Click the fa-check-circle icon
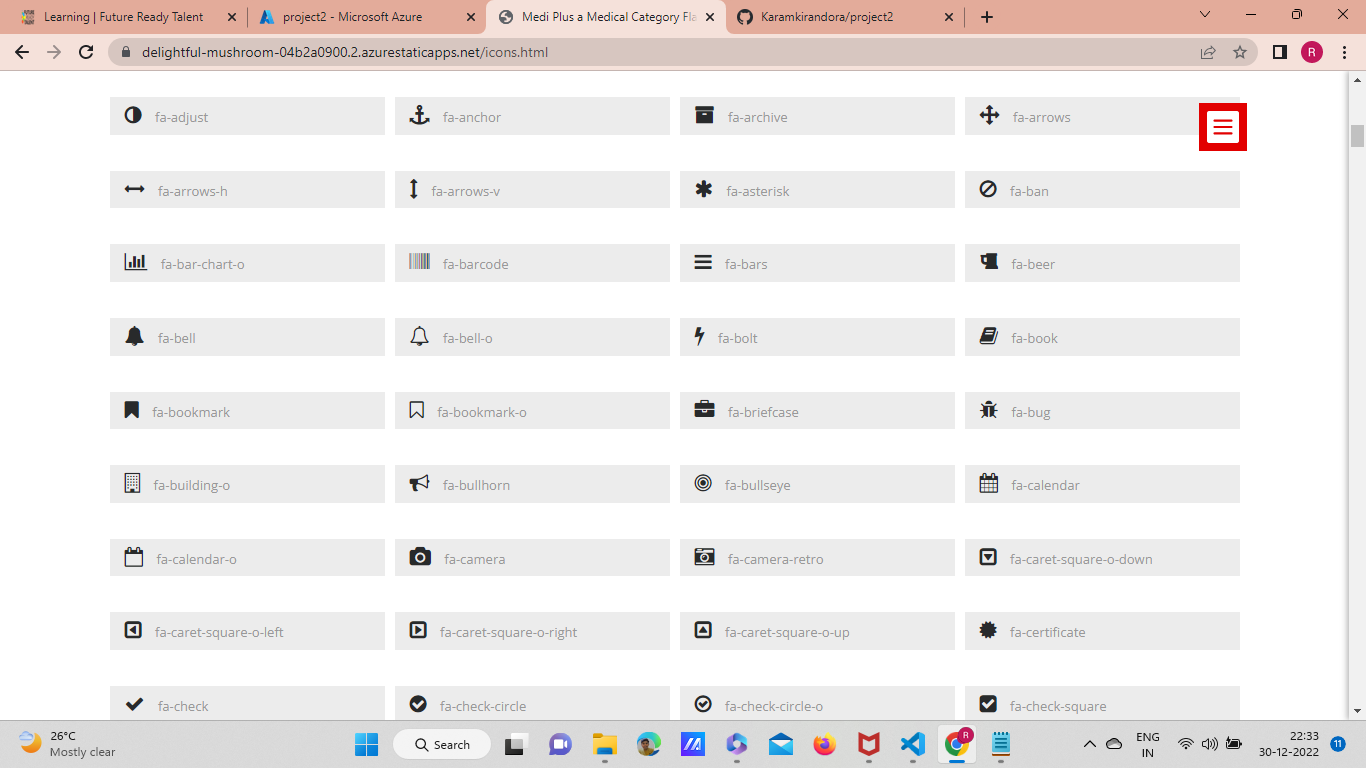The height and width of the screenshot is (768, 1366). point(419,704)
